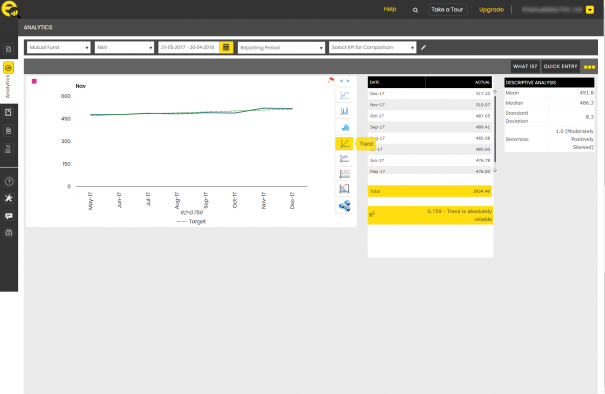Click the table scroll down arrow
Screen dimensions: 605x394
click(495, 170)
